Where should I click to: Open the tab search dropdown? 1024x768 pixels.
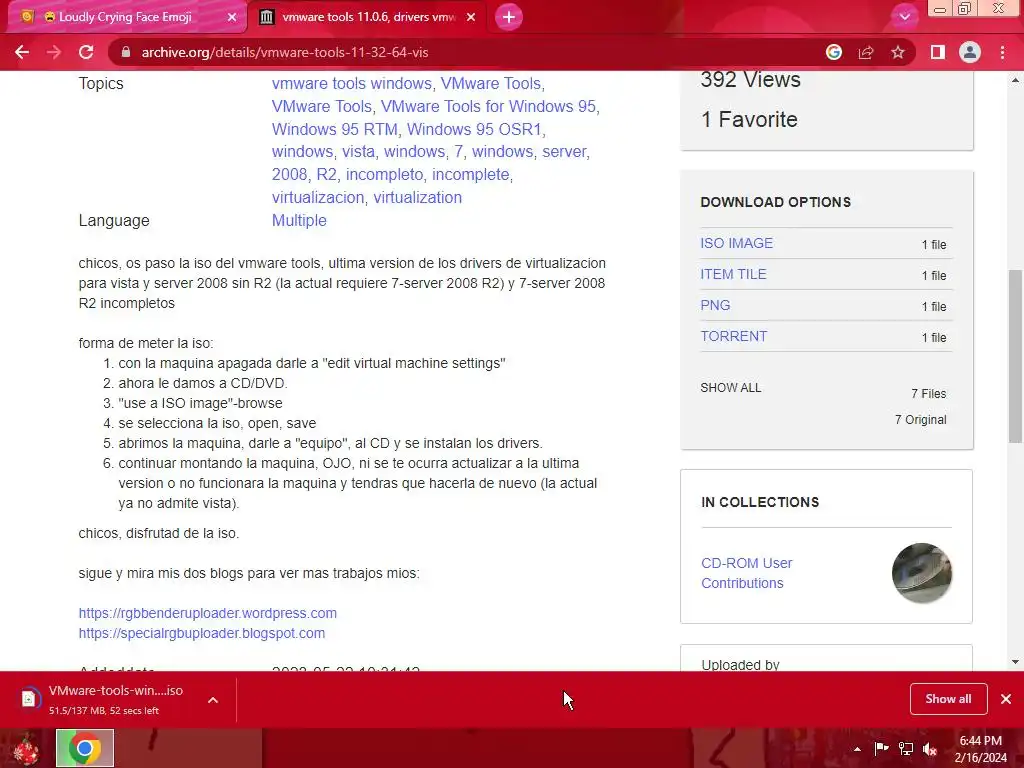click(x=904, y=17)
